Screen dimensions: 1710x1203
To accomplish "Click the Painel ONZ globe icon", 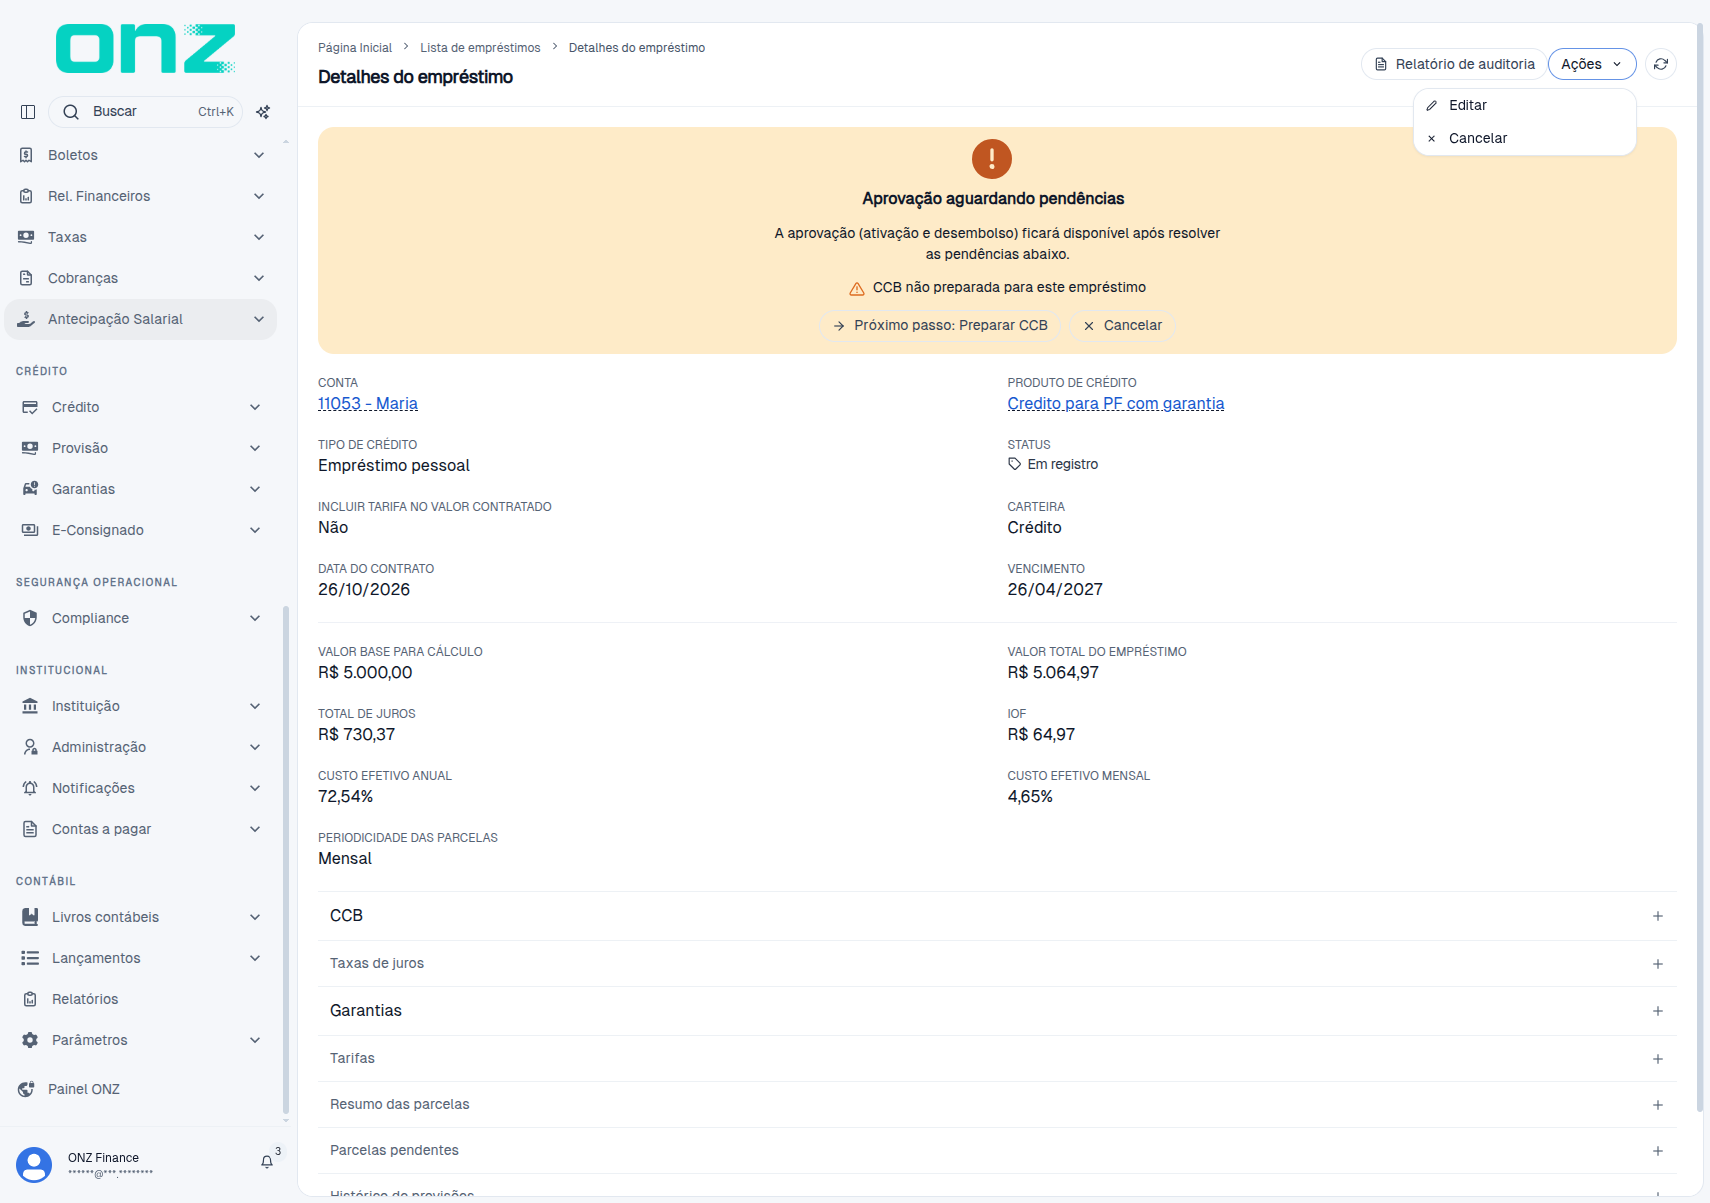I will 27,1089.
